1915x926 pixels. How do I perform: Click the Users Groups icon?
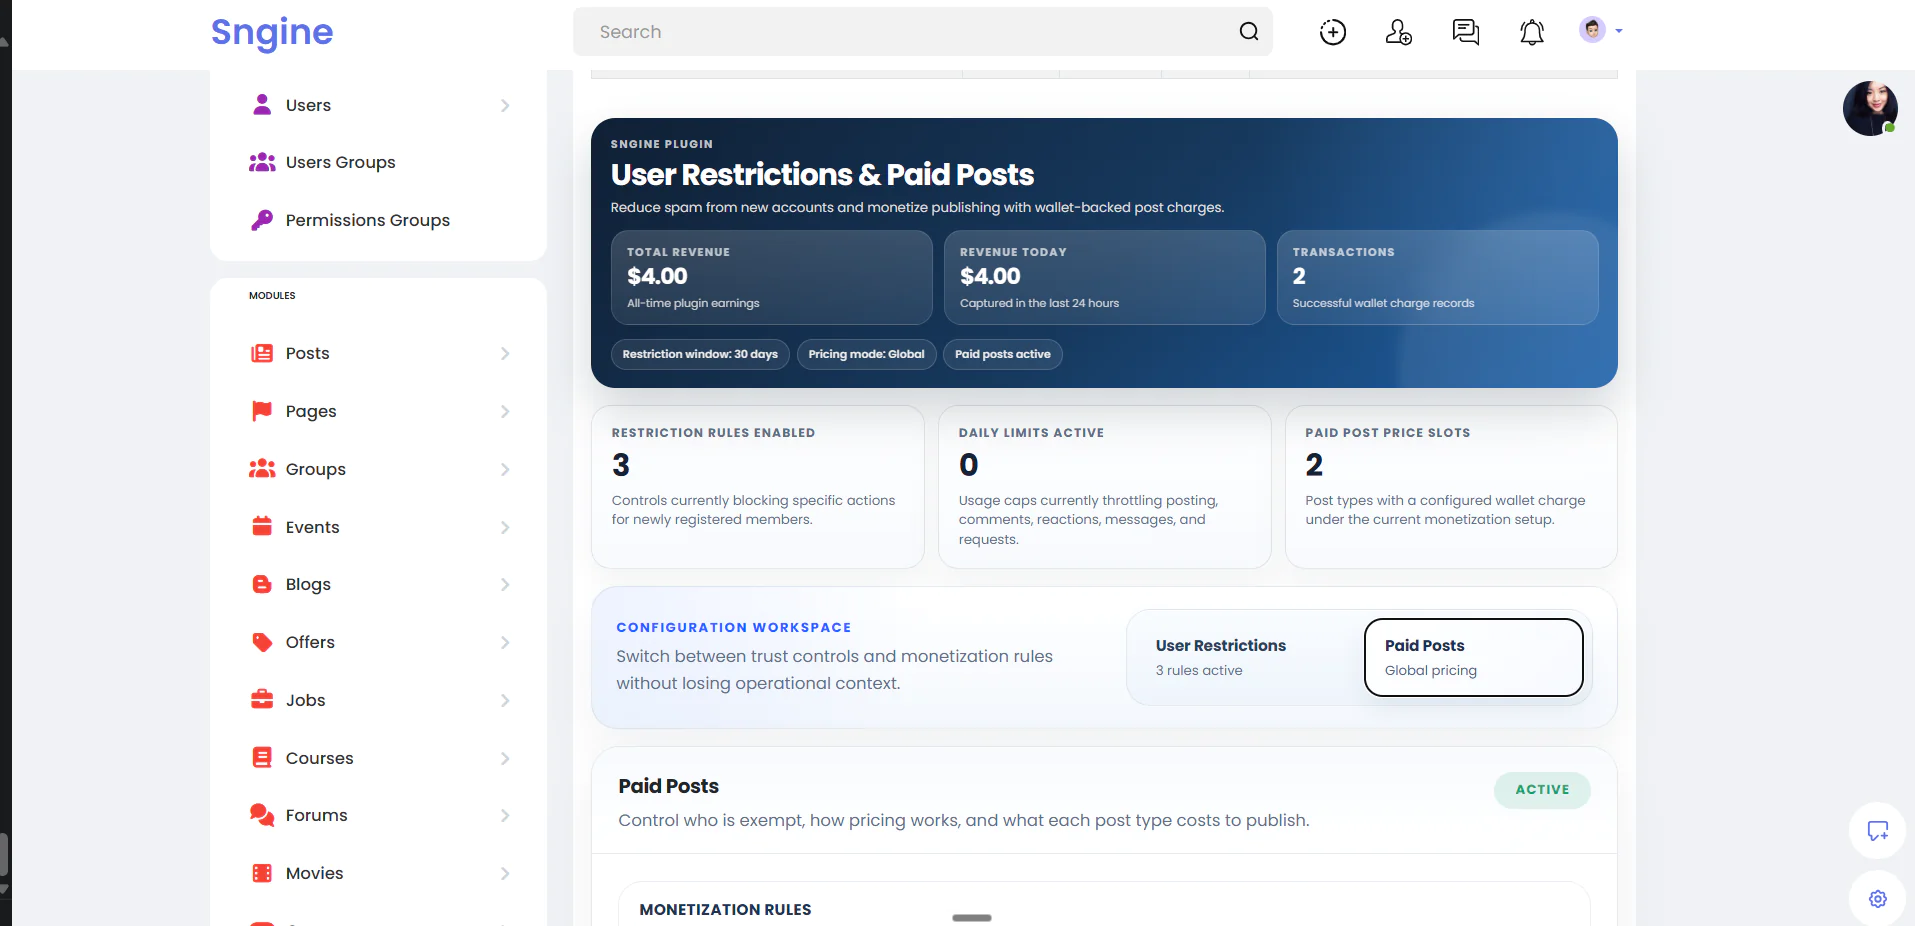(262, 162)
